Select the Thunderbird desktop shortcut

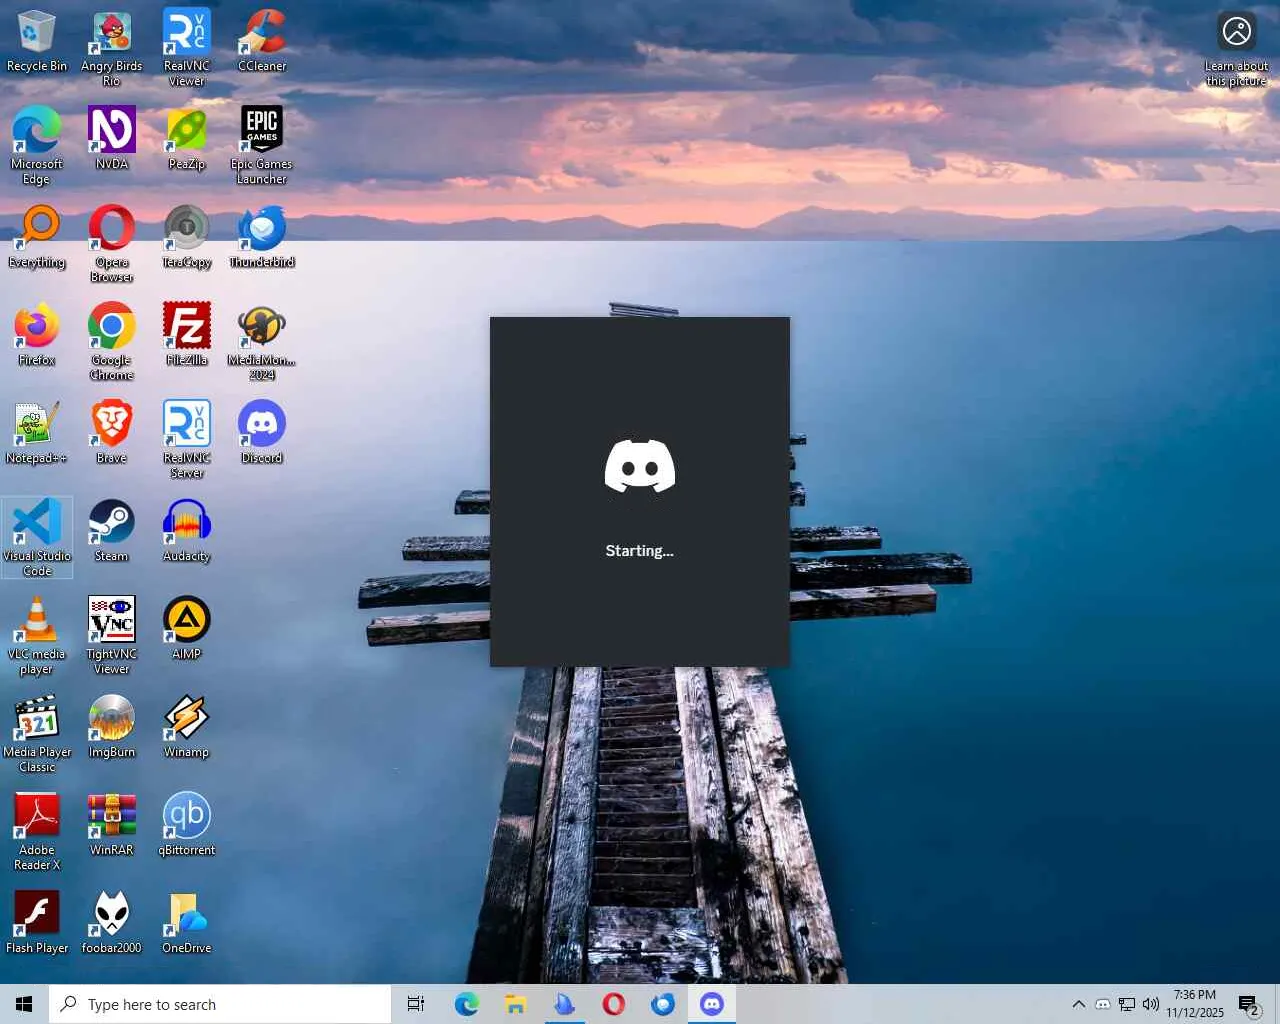pyautogui.click(x=262, y=237)
